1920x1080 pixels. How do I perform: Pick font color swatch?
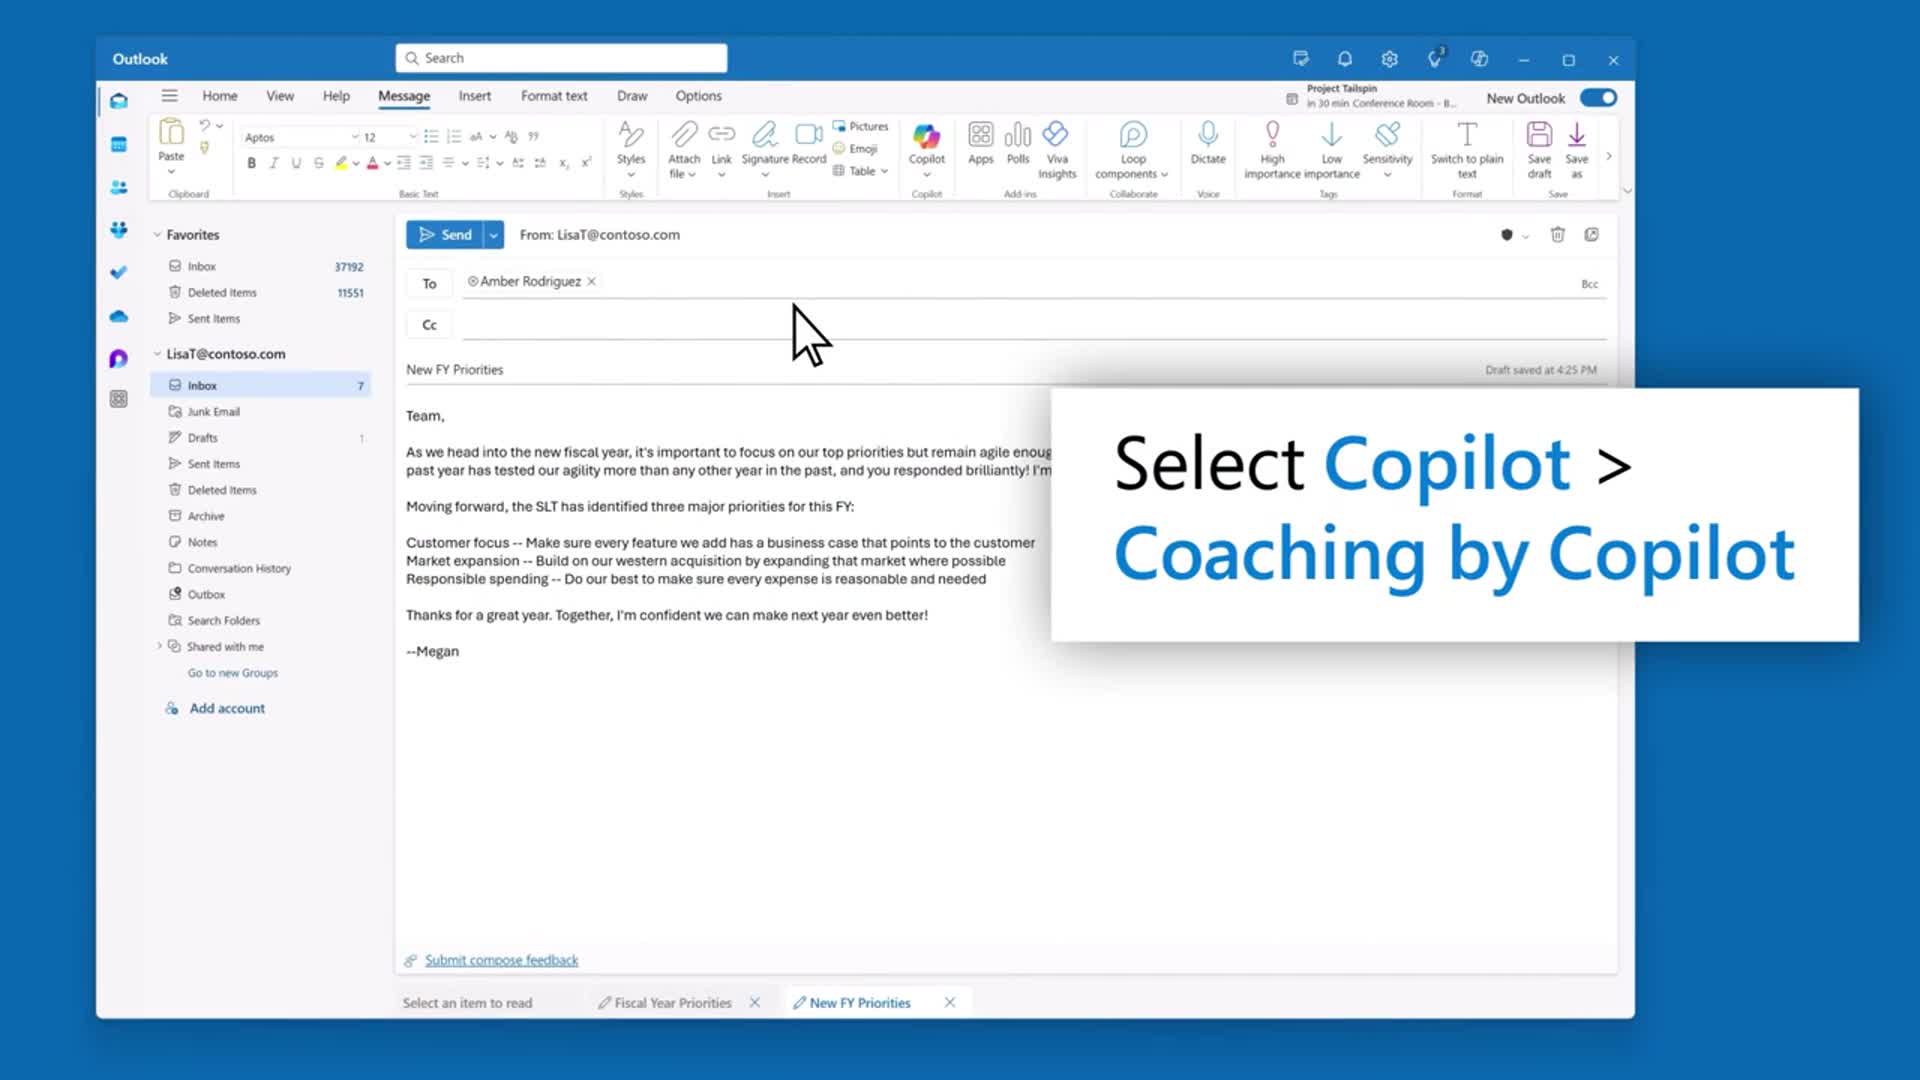click(x=372, y=163)
